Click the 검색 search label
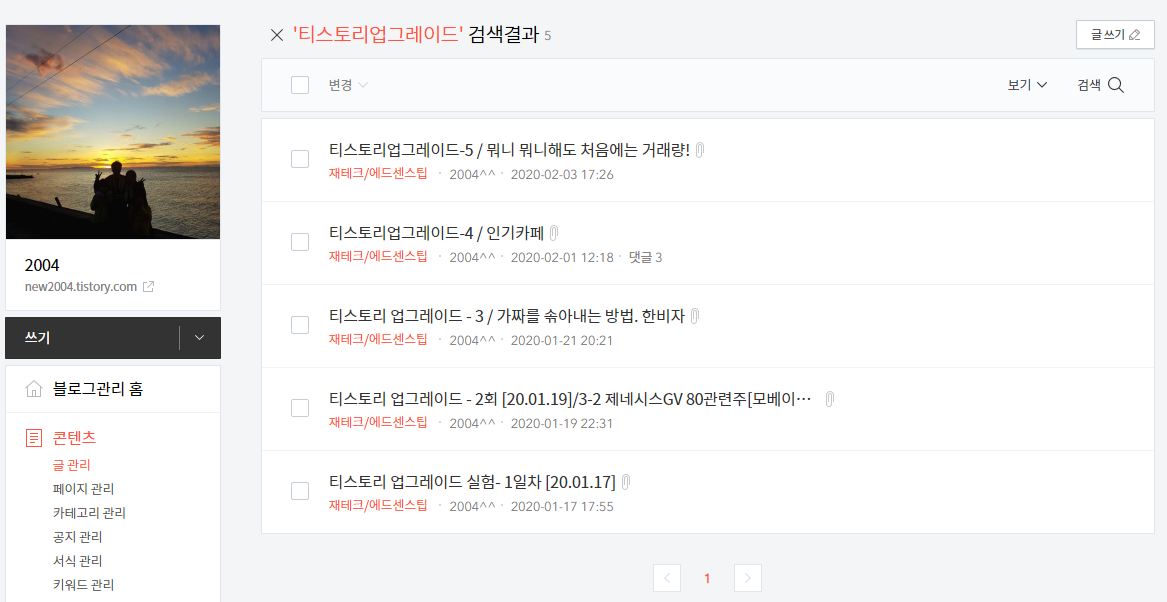Screen dimensions: 1167x602 click(x=1089, y=85)
